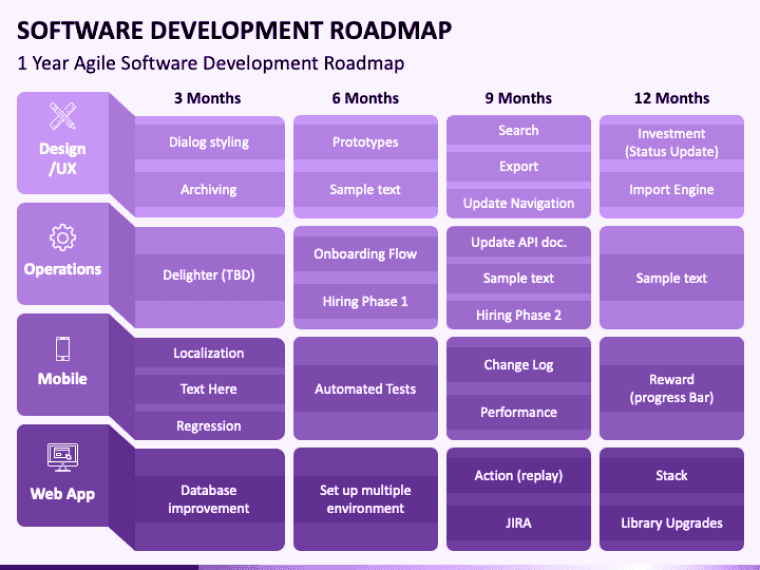Click the Dialog styling box

tap(208, 142)
